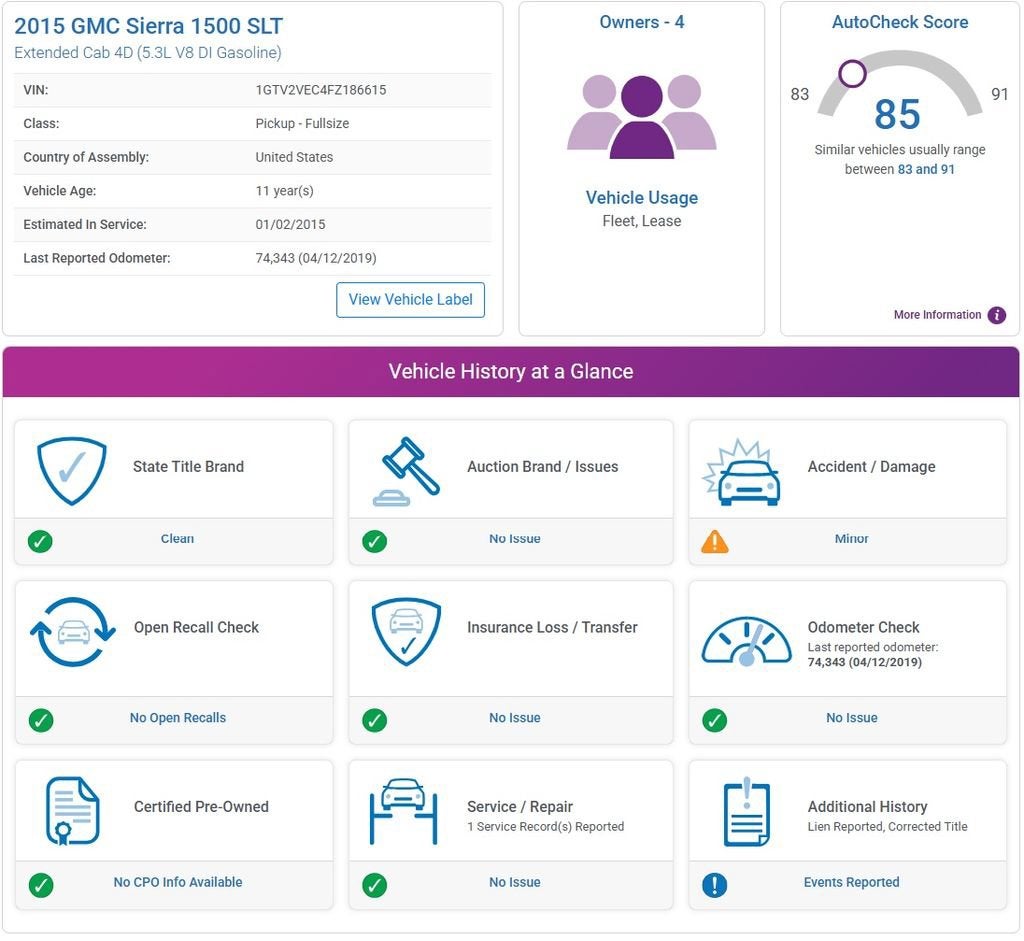Open No Issue link under Odometer Check
The height and width of the screenshot is (941, 1024).
[x=852, y=718]
